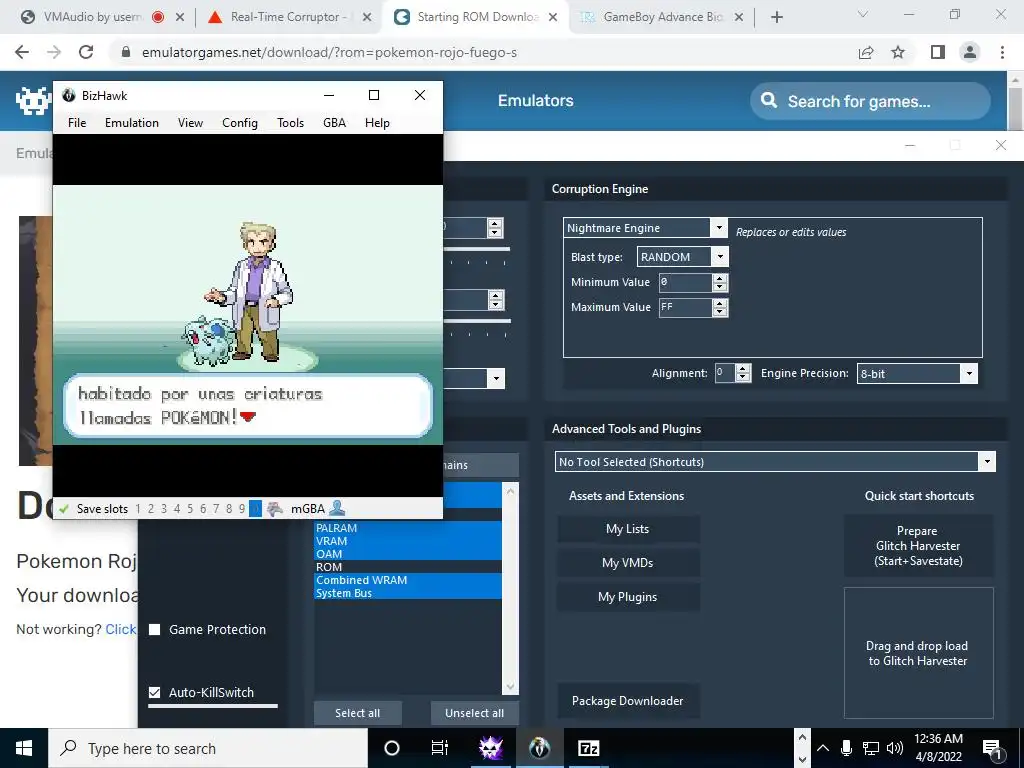Image resolution: width=1024 pixels, height=768 pixels.
Task: Open Chrome's three-dot menu
Action: pos(1002,52)
